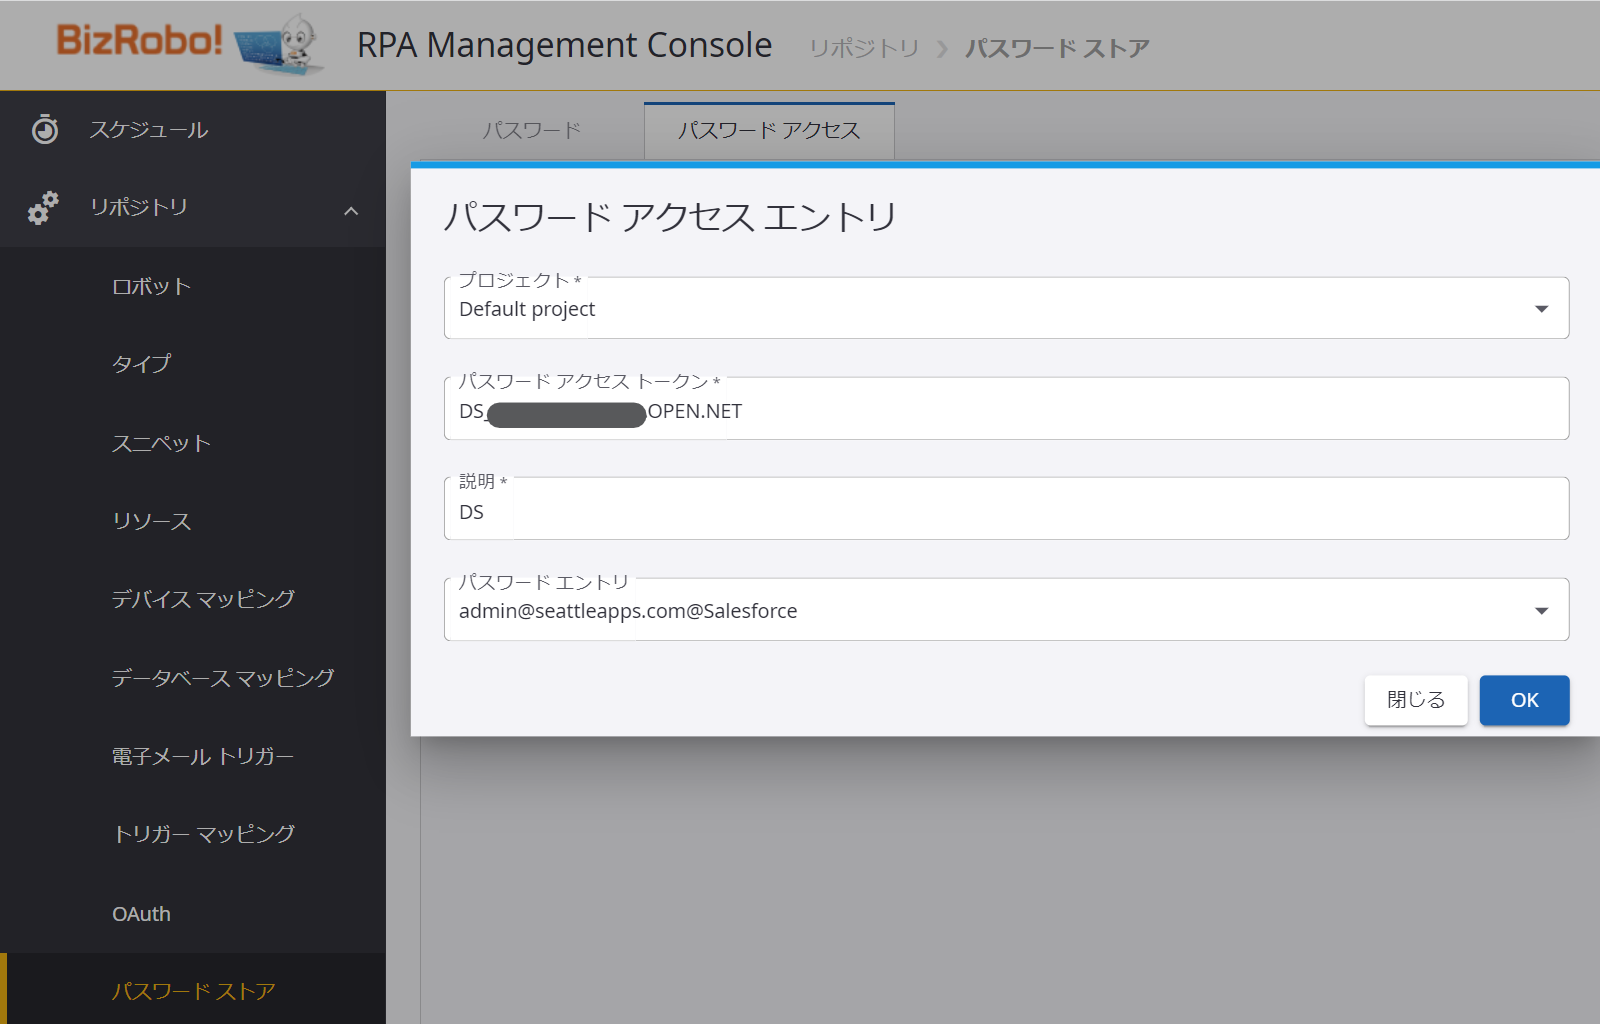Open スケジュール in the sidebar

click(x=148, y=130)
